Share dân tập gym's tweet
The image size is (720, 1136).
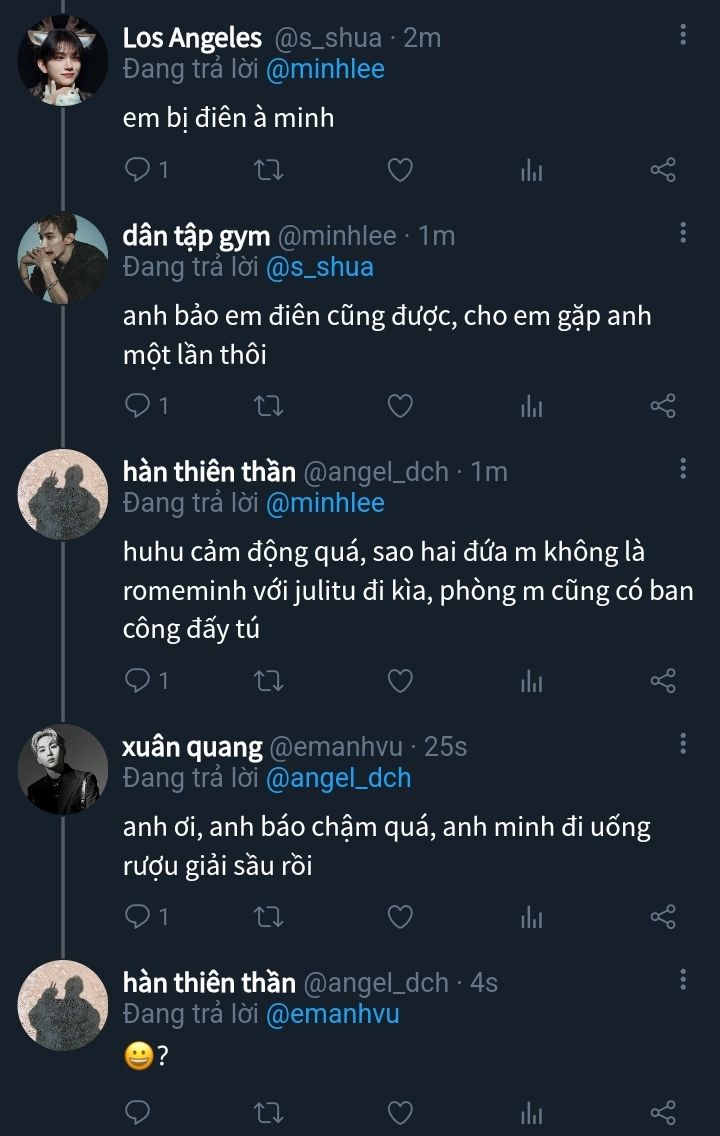[663, 406]
